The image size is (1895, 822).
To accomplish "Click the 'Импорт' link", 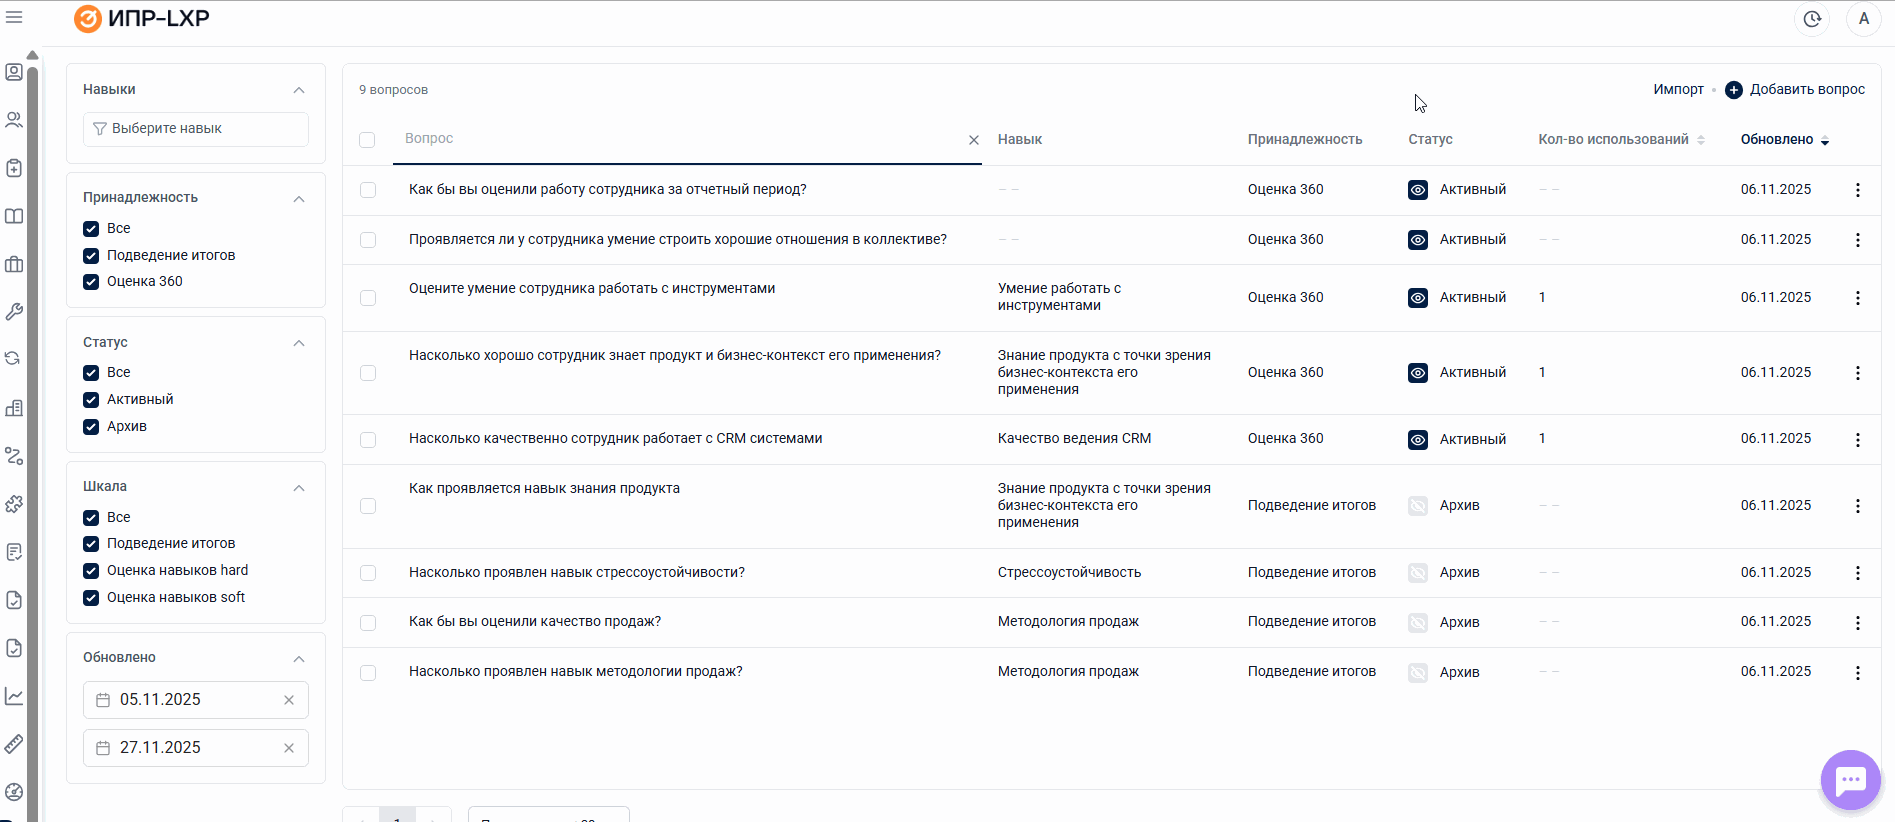I will pos(1678,90).
